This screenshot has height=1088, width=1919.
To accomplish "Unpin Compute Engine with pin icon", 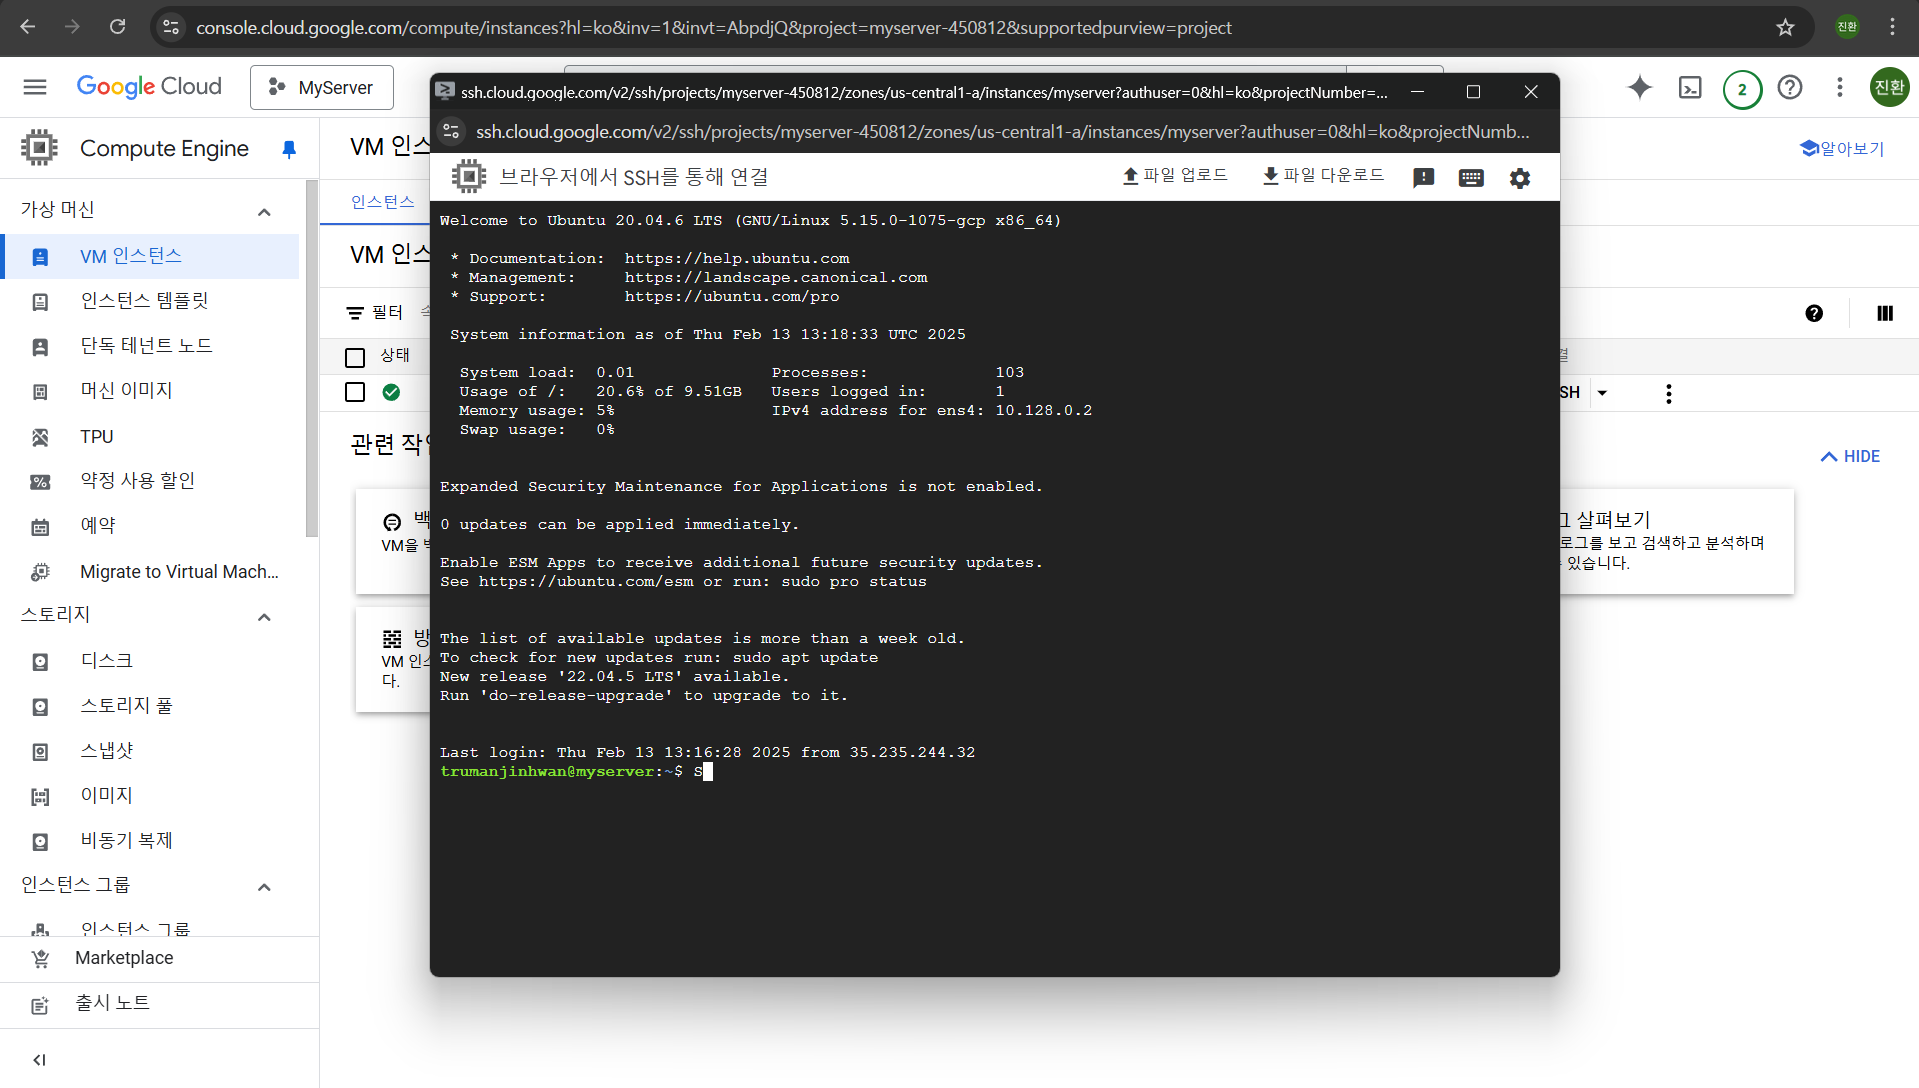I will [x=289, y=149].
